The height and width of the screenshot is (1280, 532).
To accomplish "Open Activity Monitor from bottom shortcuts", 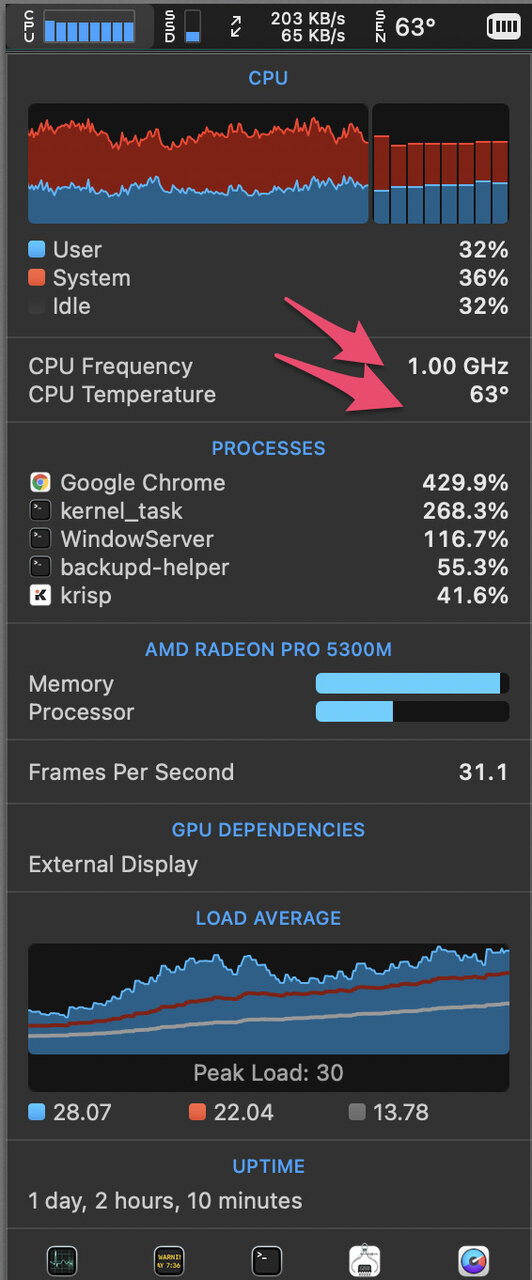I will click(x=61, y=1261).
